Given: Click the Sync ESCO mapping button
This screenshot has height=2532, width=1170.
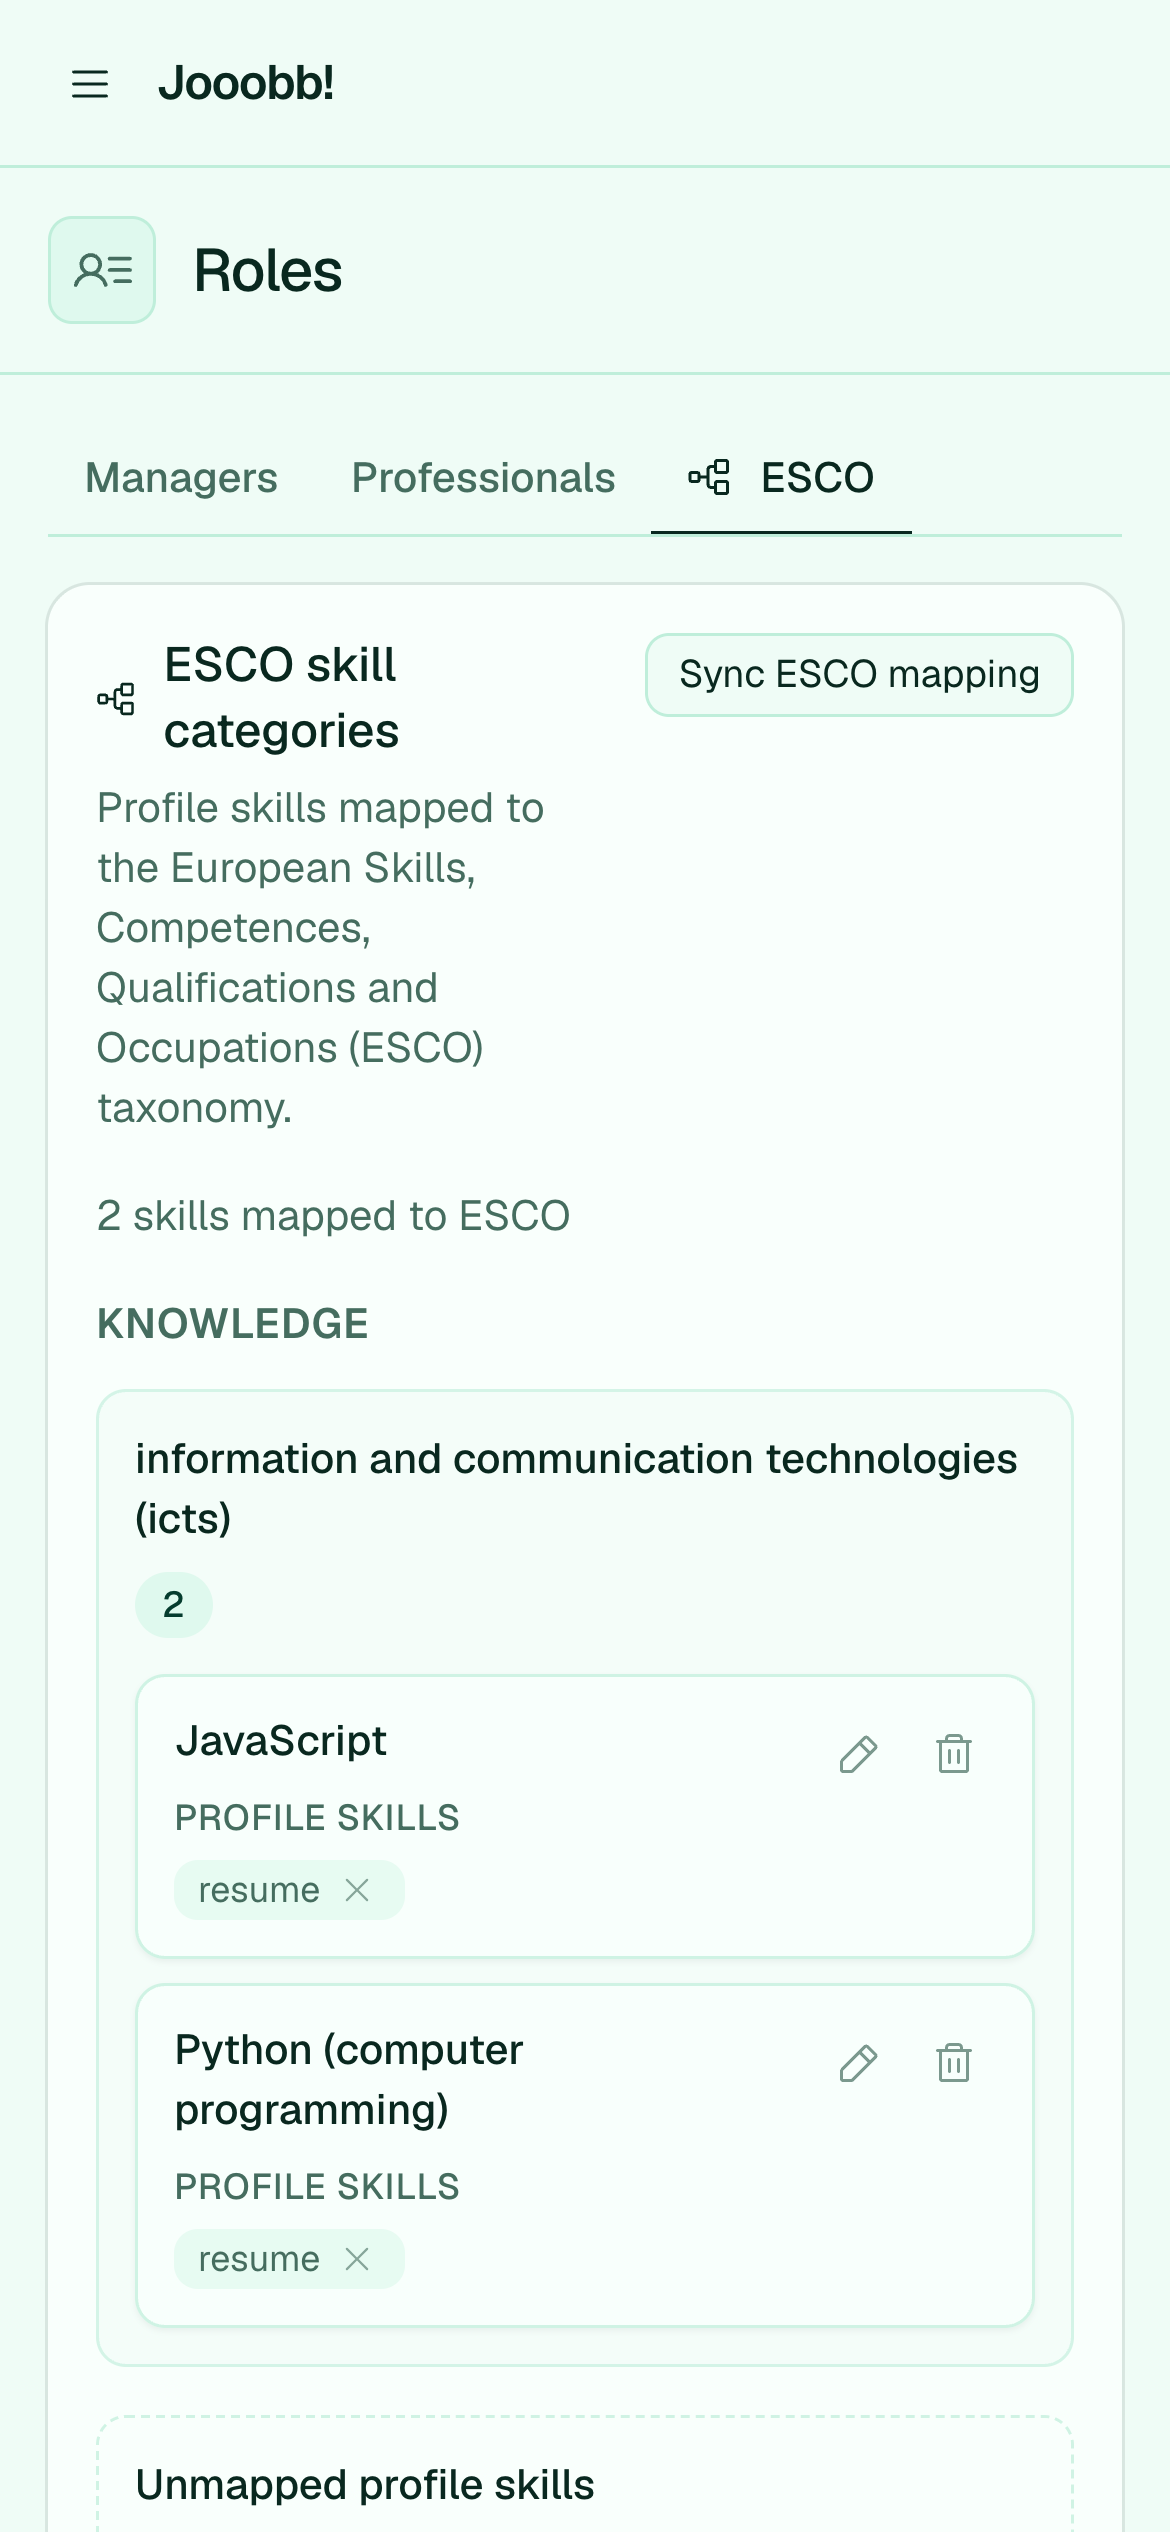Looking at the screenshot, I should point(859,675).
